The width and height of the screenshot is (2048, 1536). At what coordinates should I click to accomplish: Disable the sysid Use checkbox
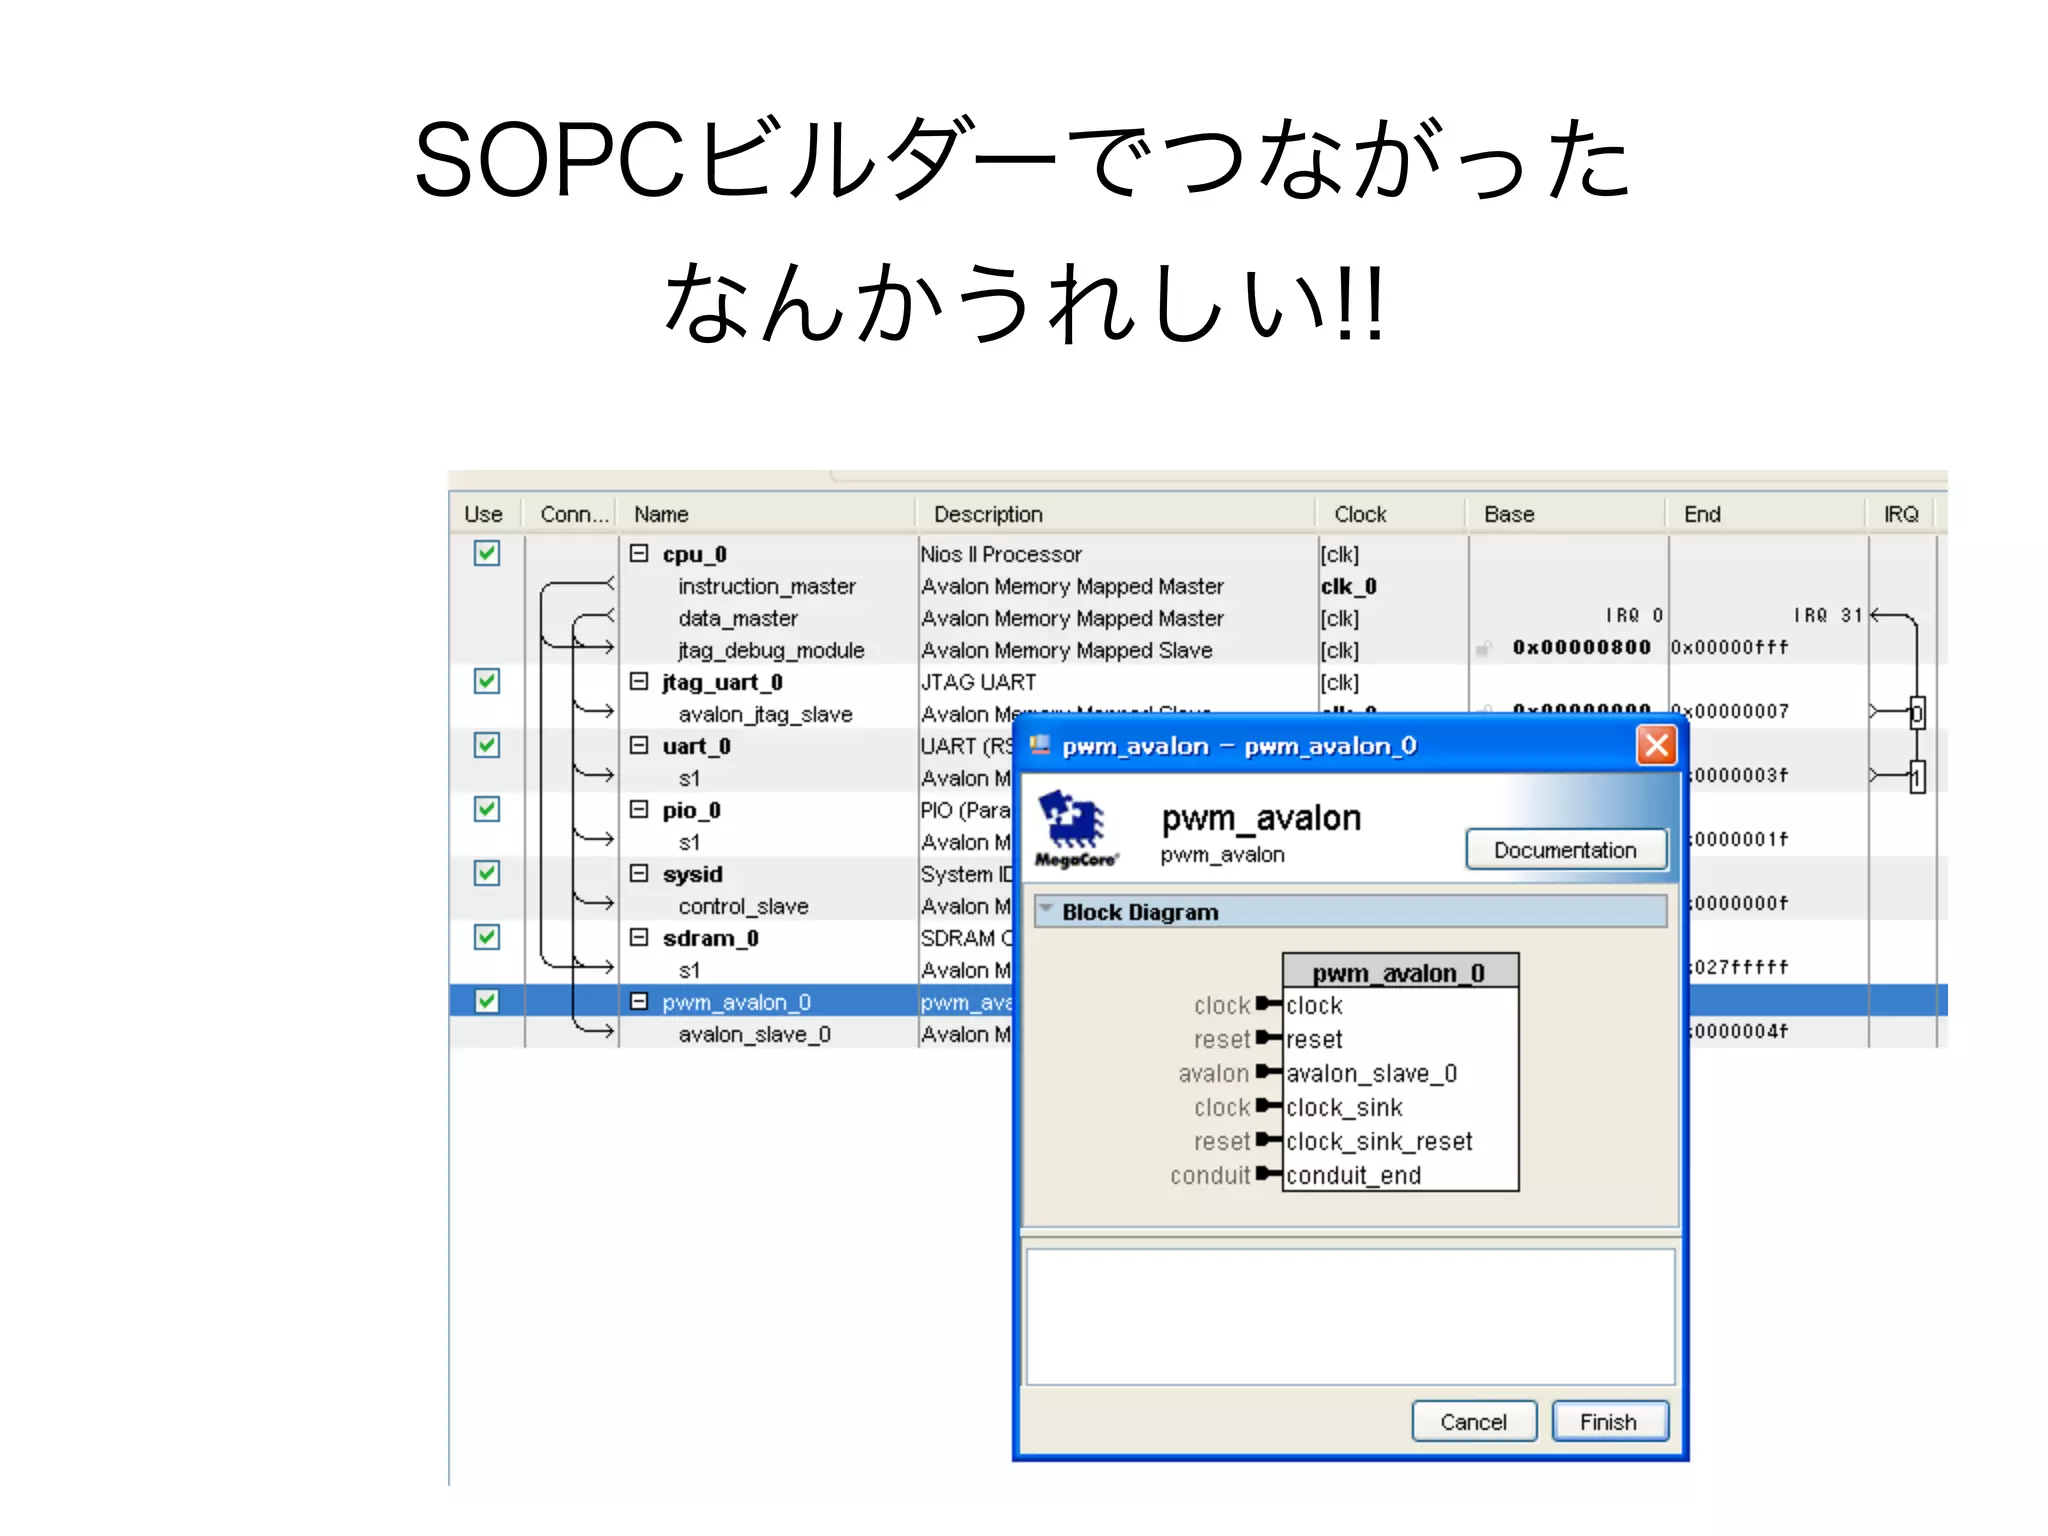(x=487, y=873)
